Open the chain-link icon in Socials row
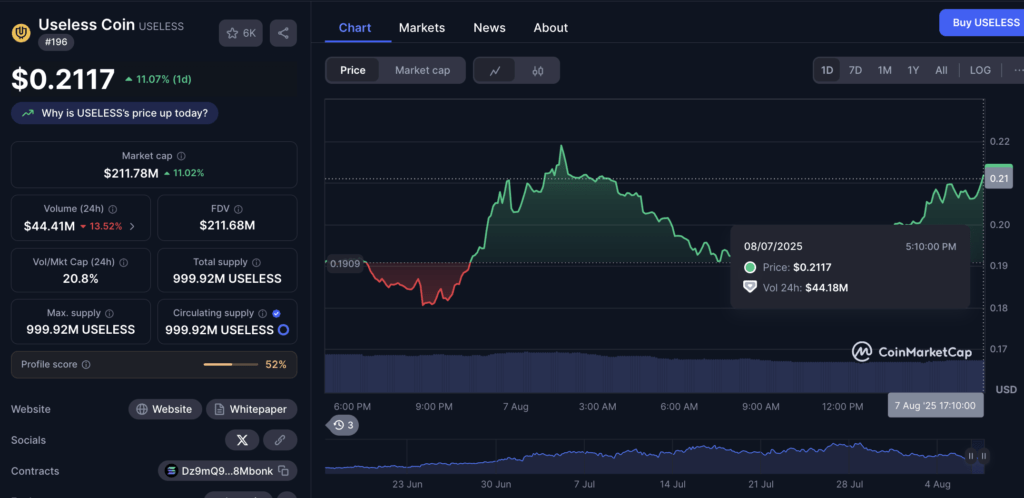1024x498 pixels. pos(280,440)
